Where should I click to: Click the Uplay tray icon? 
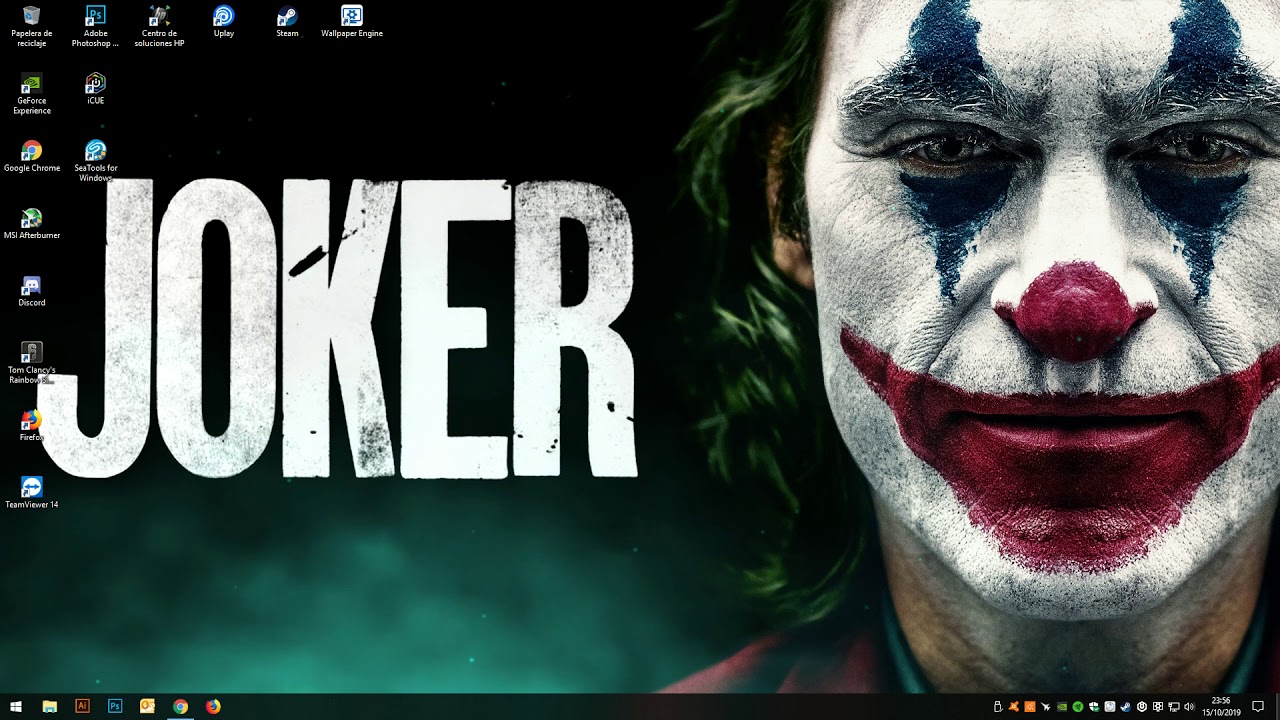point(1142,707)
